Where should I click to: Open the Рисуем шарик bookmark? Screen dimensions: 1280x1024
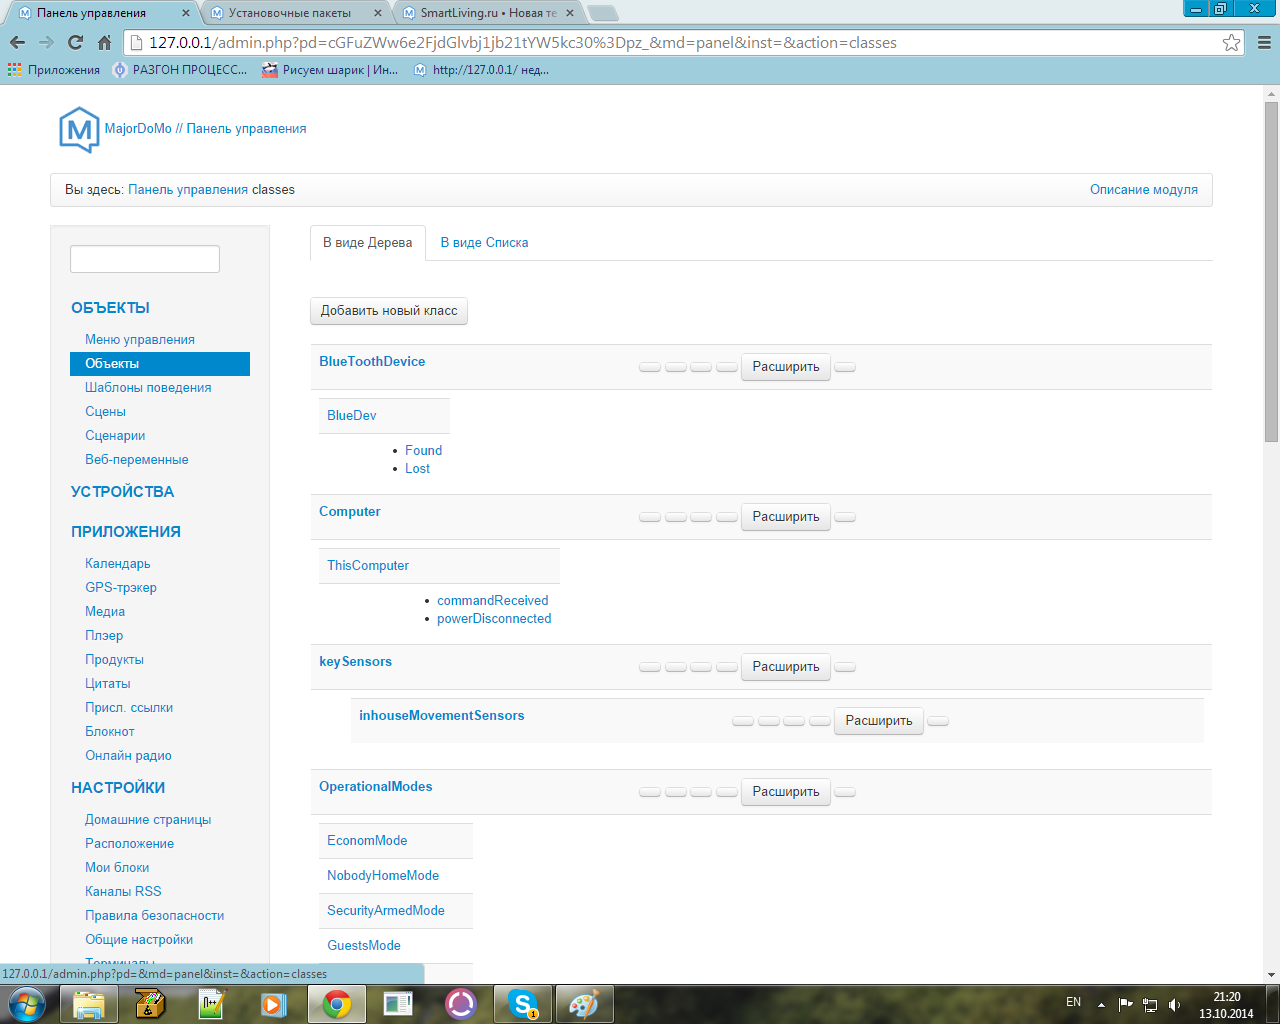point(330,70)
